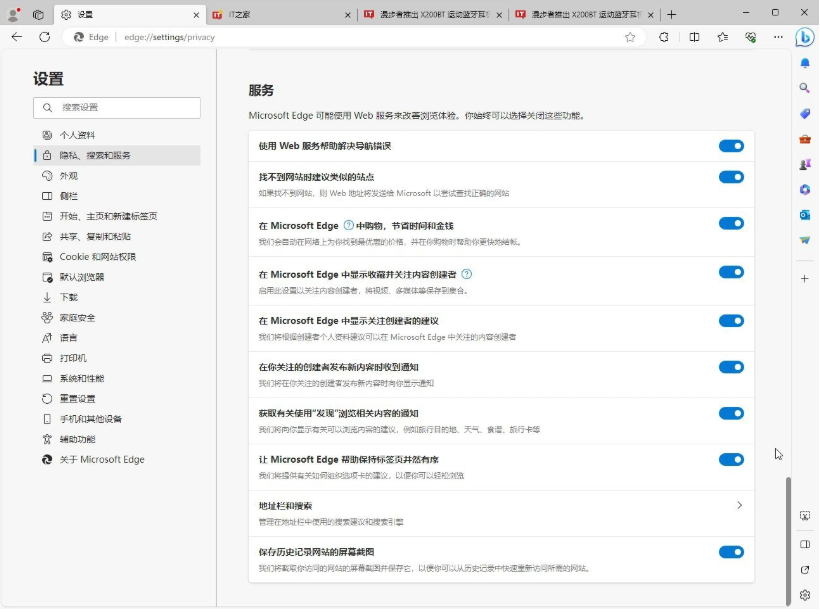The height and width of the screenshot is (614, 820).
Task: Close the 设置 tab
Action: point(196,15)
